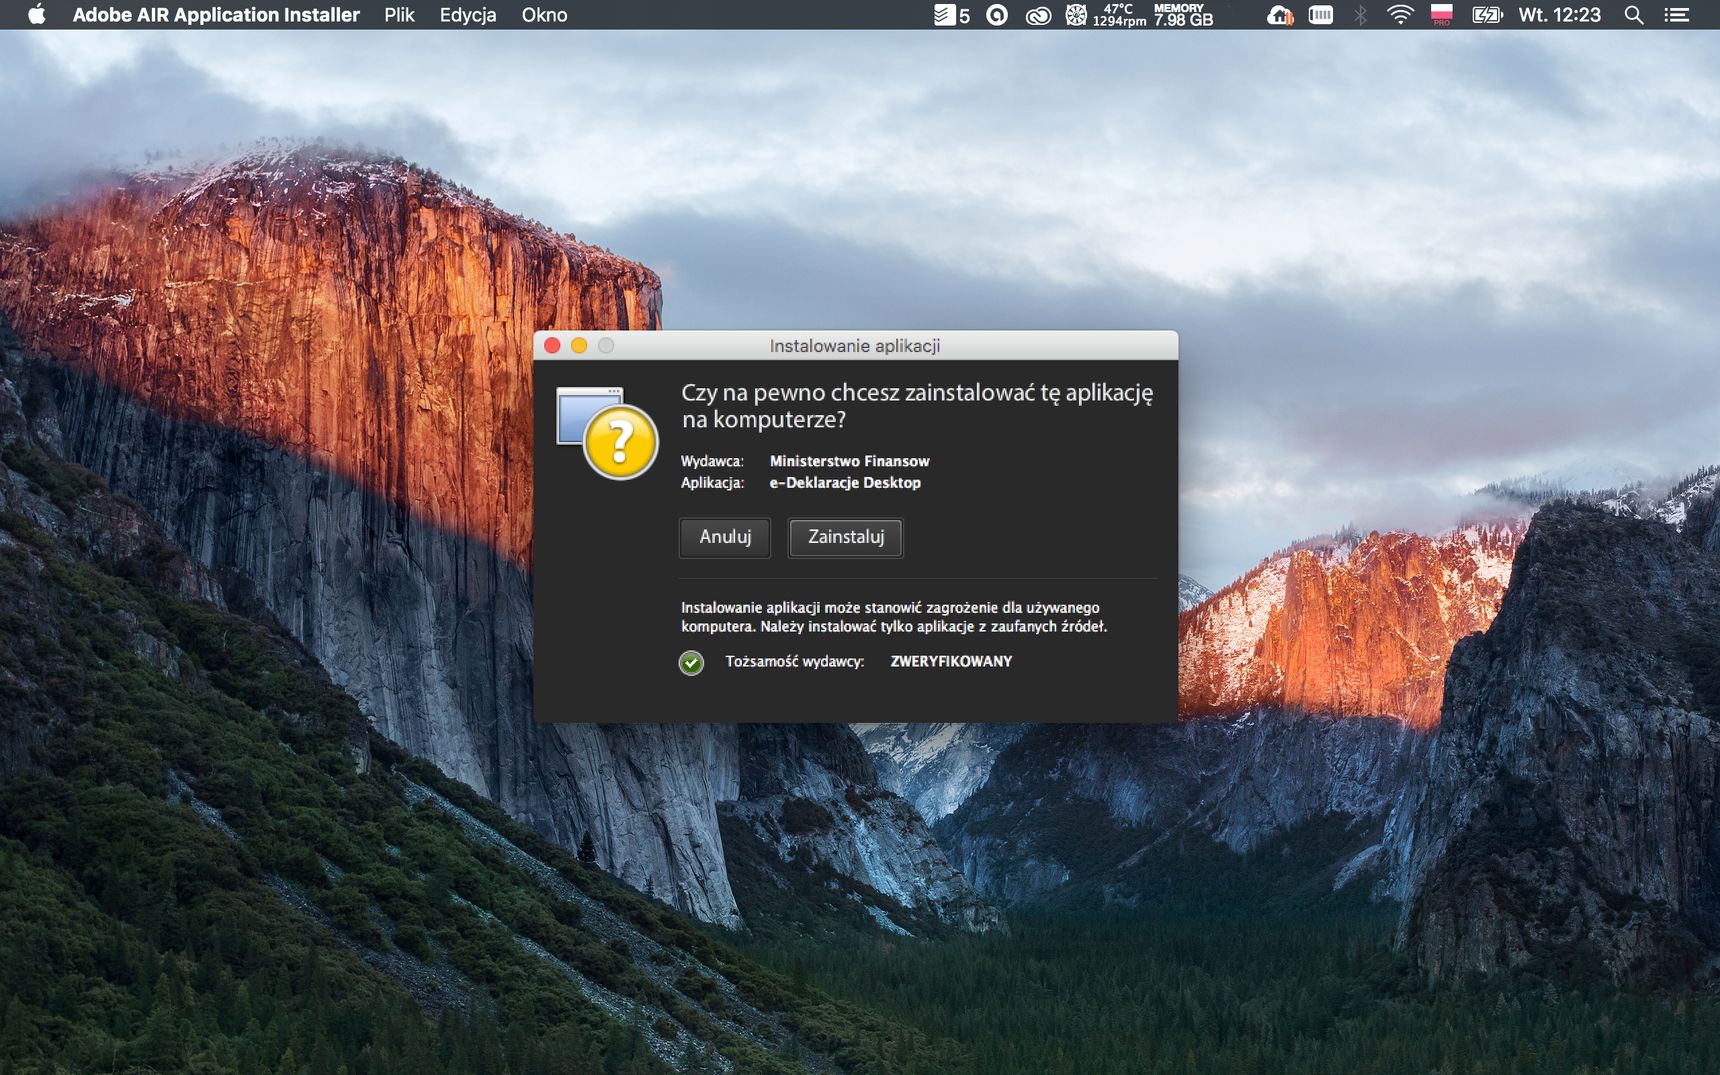Click the publisher name Ministerstwo Finansow
1720x1075 pixels.
tap(849, 461)
